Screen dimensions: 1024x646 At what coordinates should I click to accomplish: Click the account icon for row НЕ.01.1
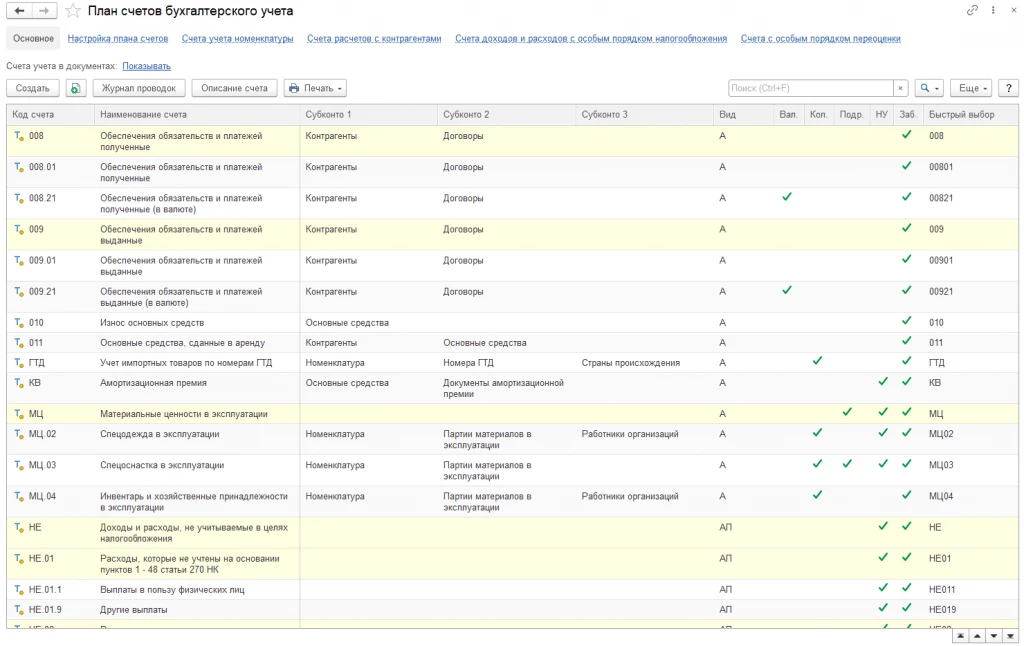coord(19,589)
